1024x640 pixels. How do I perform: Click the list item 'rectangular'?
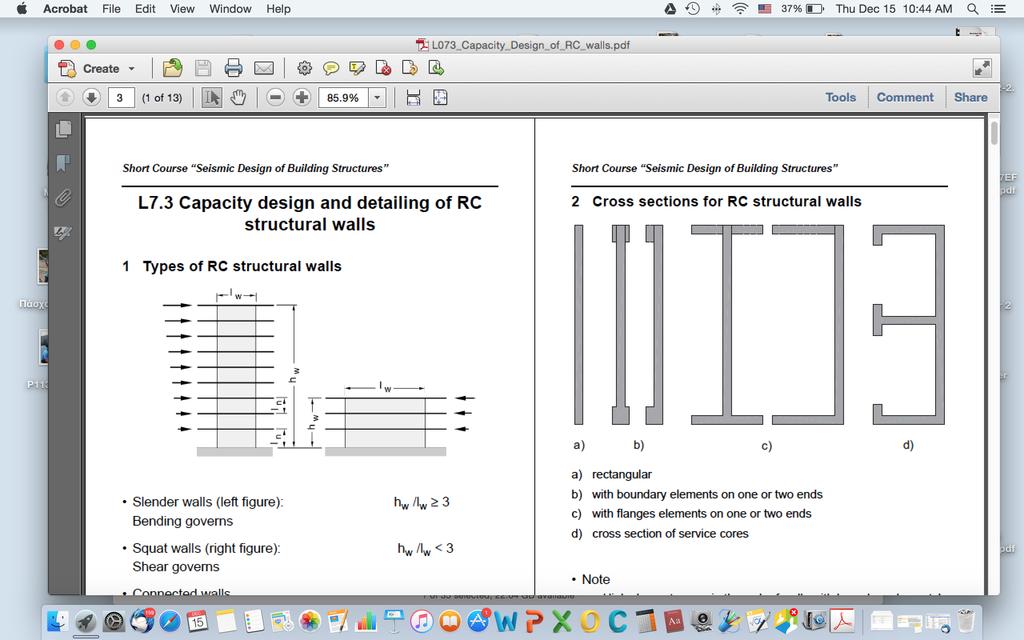pos(622,475)
